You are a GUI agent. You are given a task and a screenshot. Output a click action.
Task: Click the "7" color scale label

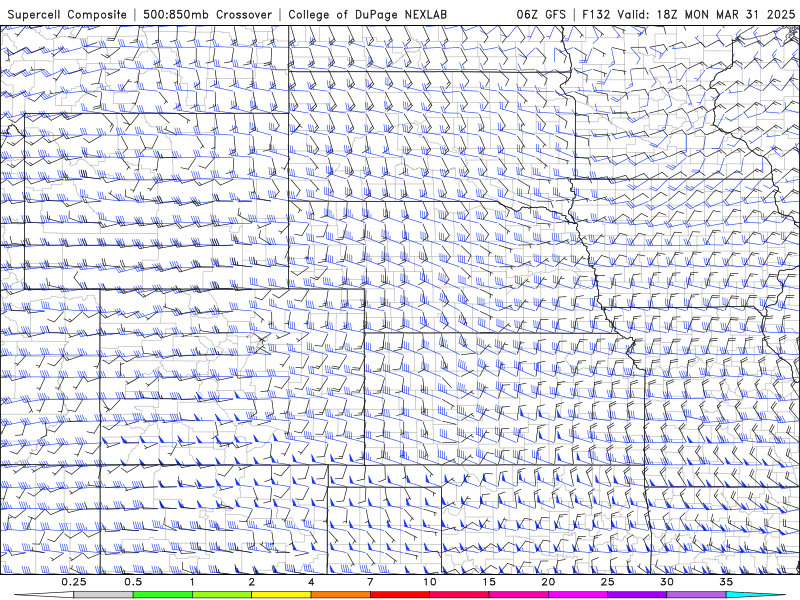click(370, 582)
